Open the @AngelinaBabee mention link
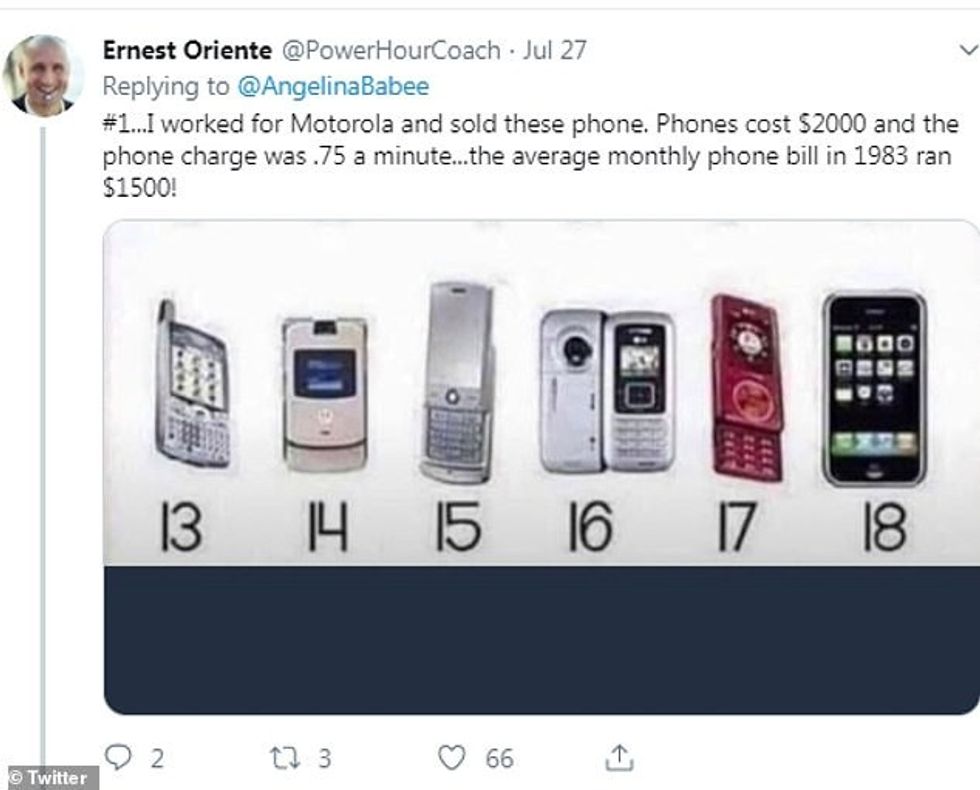 coord(333,87)
